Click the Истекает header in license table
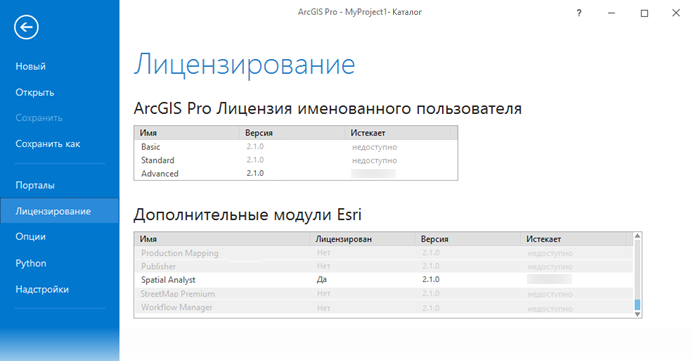692x361 pixels. (x=368, y=133)
